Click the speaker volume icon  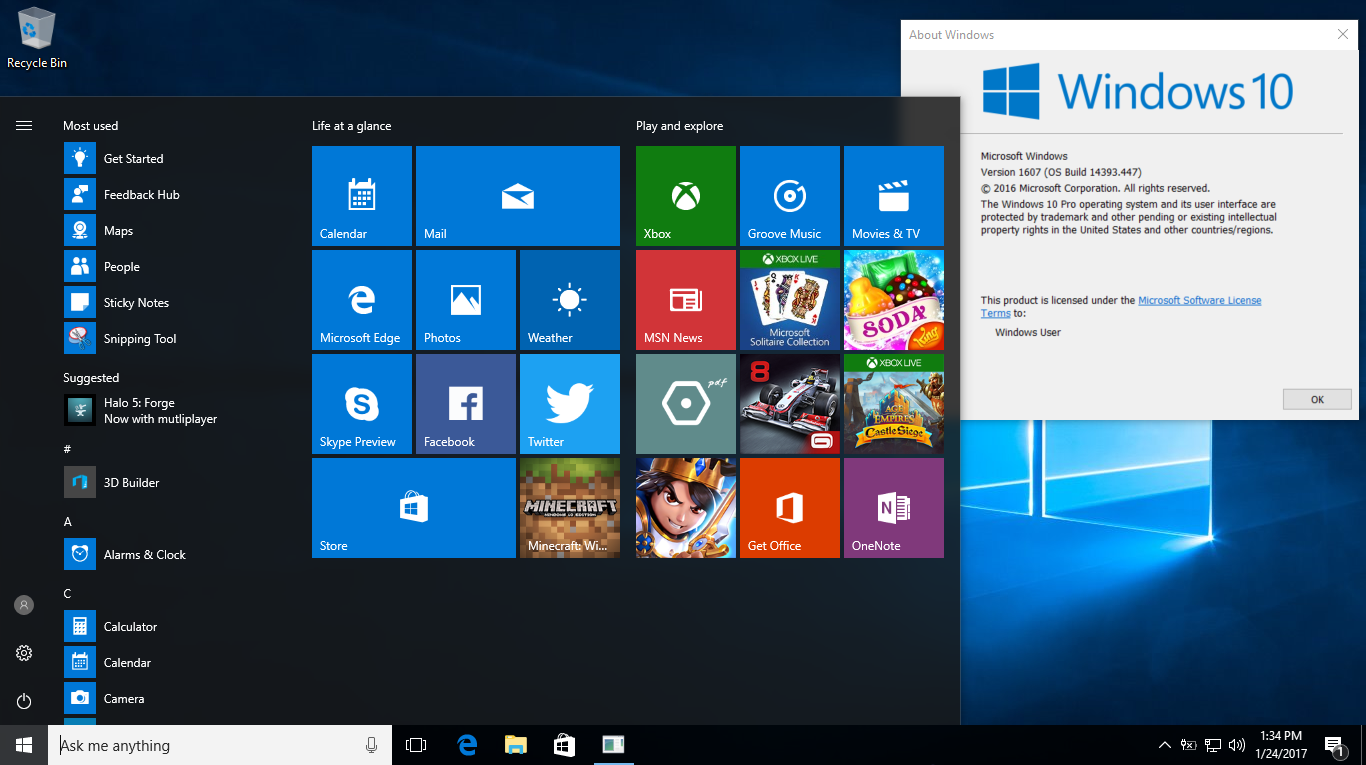1237,745
